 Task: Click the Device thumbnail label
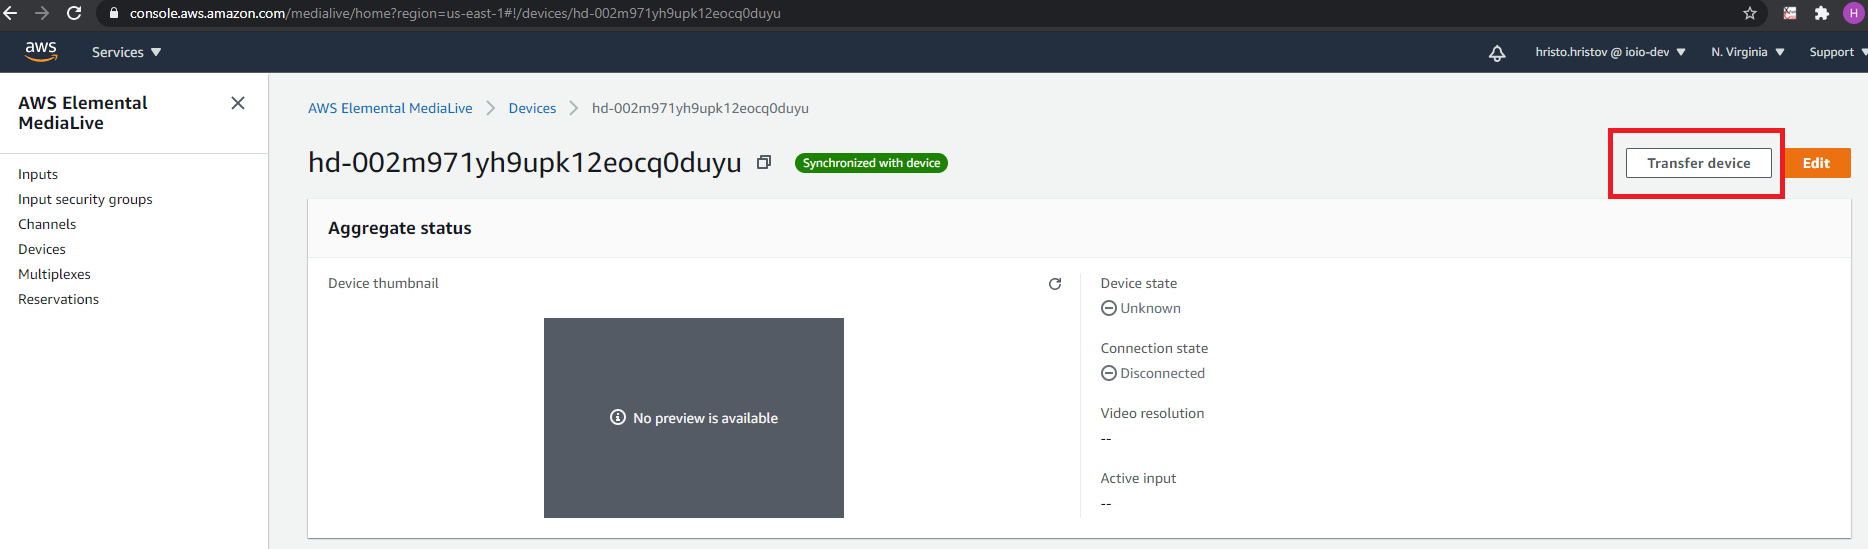383,283
